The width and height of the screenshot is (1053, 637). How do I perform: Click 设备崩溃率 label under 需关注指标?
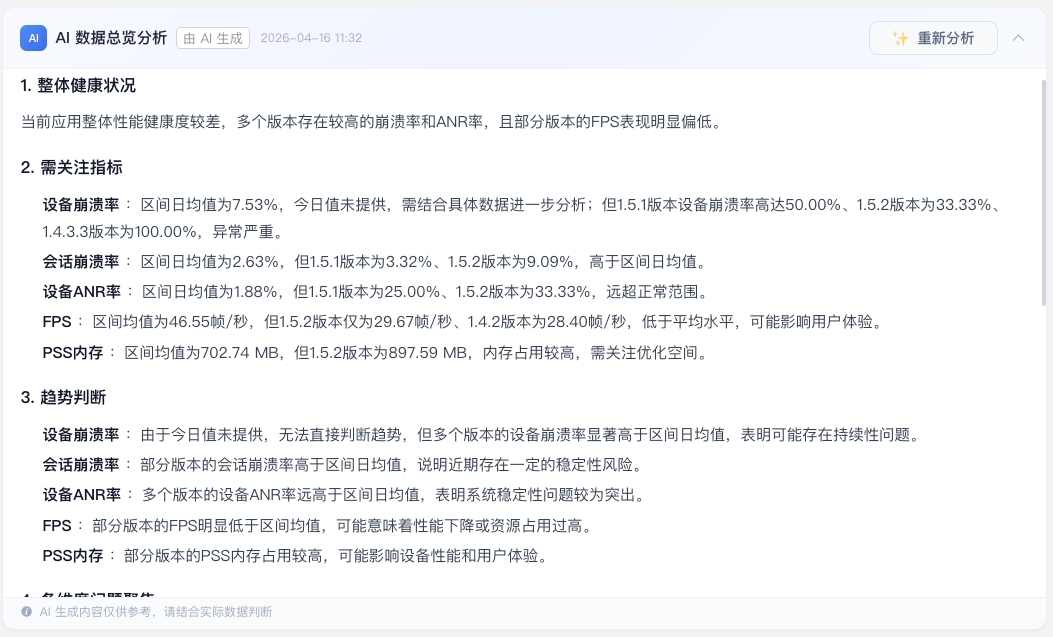click(x=82, y=204)
